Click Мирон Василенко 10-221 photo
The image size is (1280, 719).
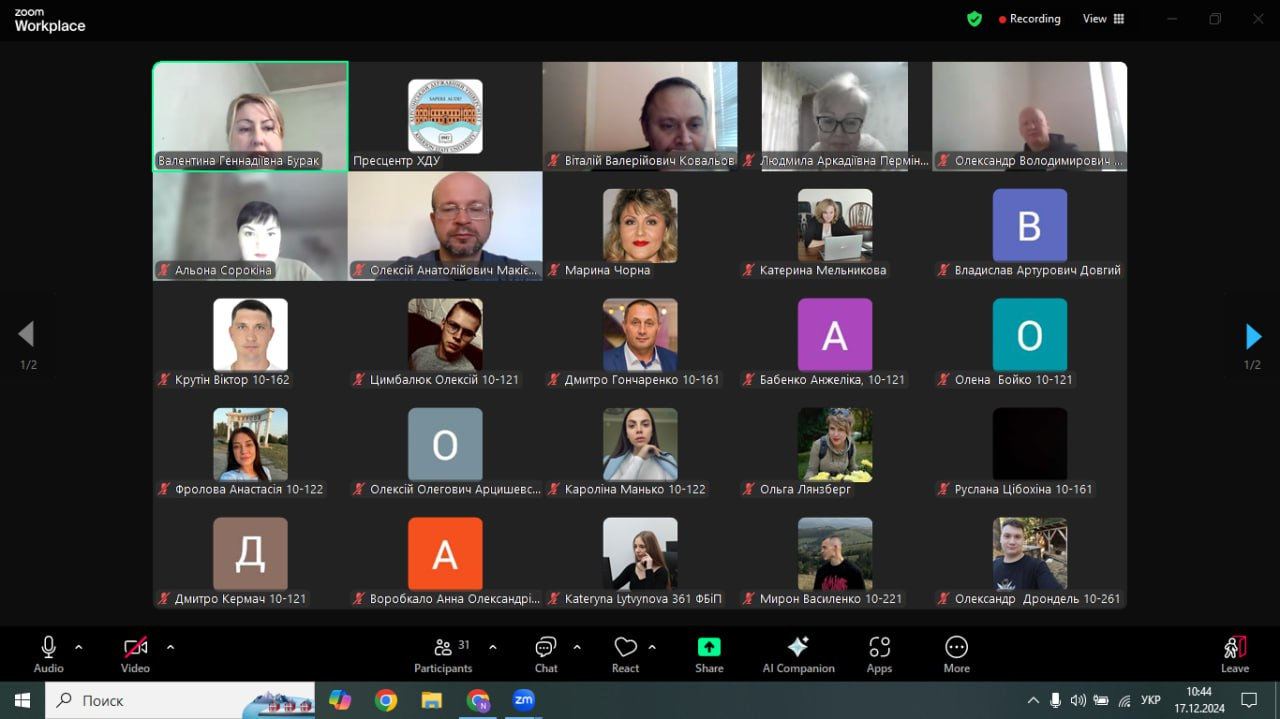[835, 554]
